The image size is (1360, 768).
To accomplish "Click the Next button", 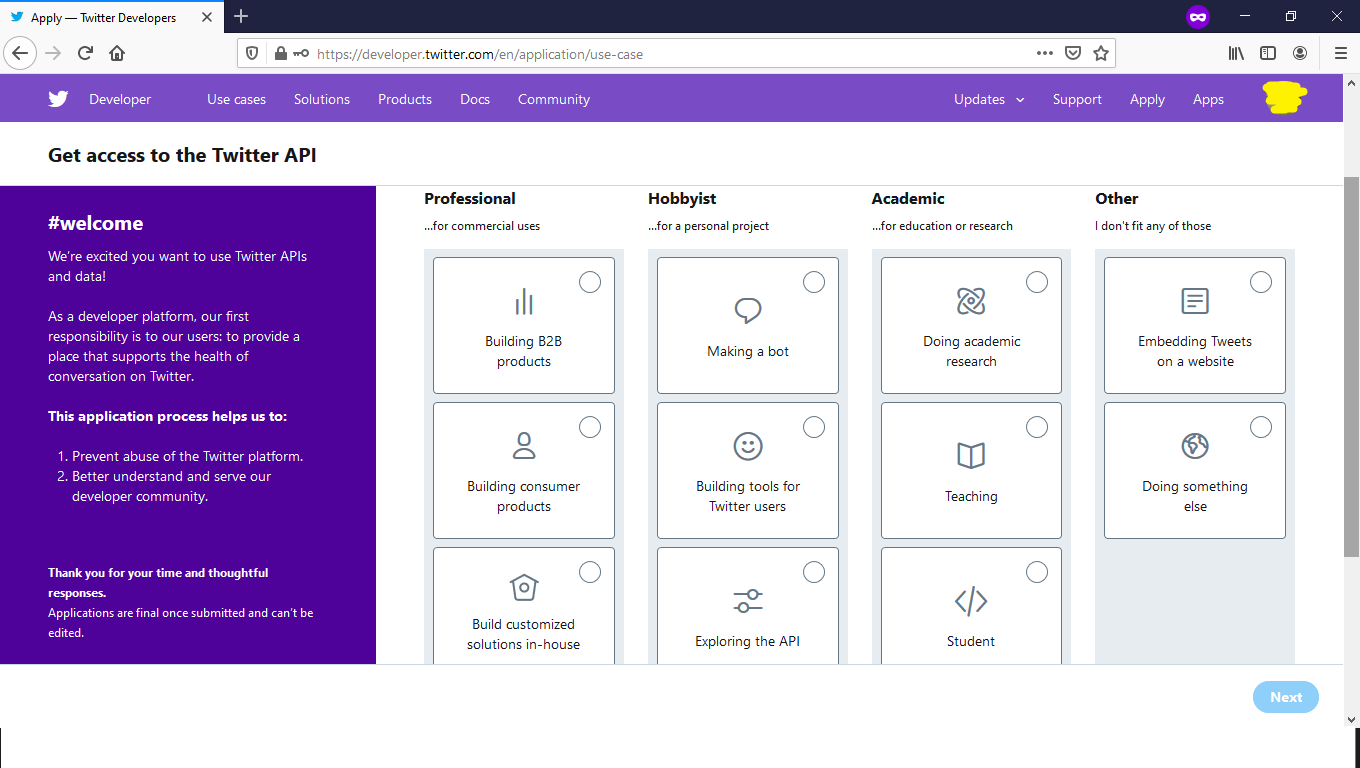I will 1286,697.
